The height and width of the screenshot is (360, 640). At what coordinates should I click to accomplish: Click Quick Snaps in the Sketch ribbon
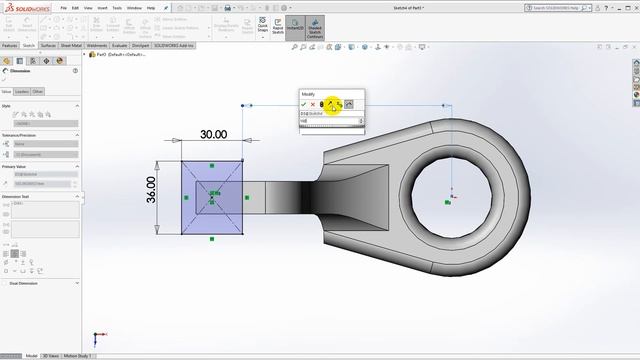tap(262, 27)
